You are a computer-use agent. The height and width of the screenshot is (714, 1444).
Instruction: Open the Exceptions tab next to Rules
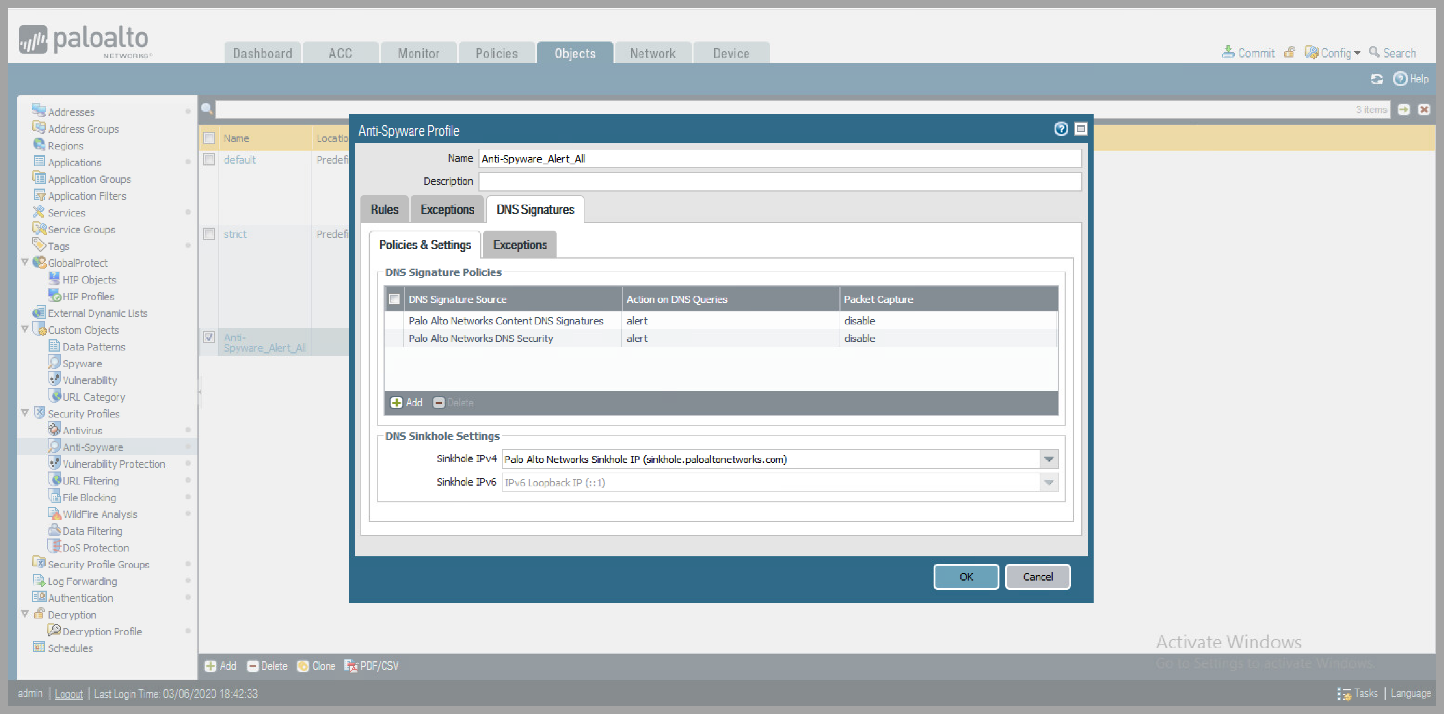[447, 210]
